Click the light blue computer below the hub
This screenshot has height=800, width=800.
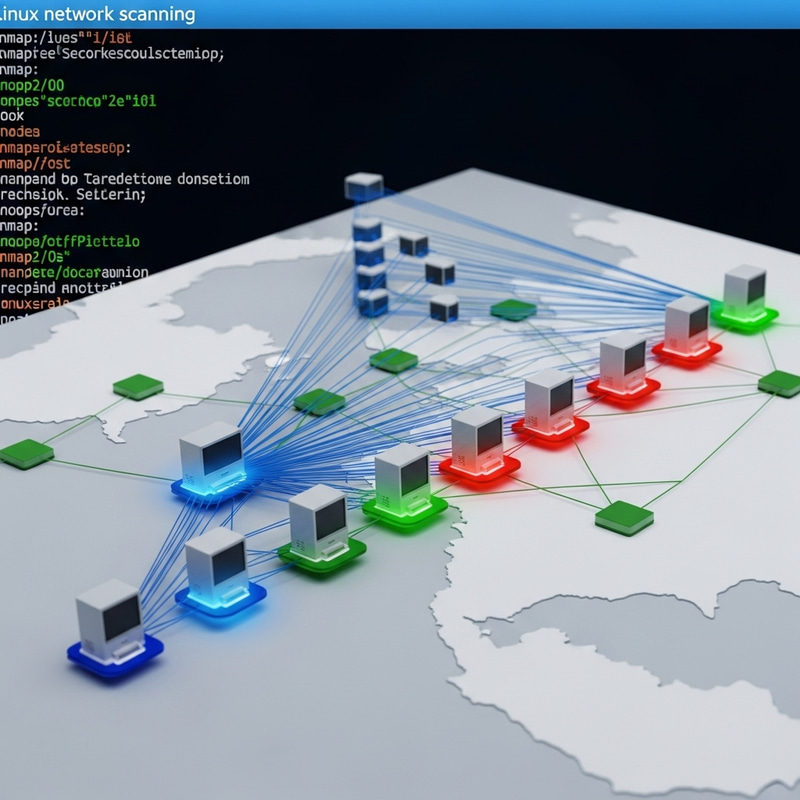(x=217, y=566)
